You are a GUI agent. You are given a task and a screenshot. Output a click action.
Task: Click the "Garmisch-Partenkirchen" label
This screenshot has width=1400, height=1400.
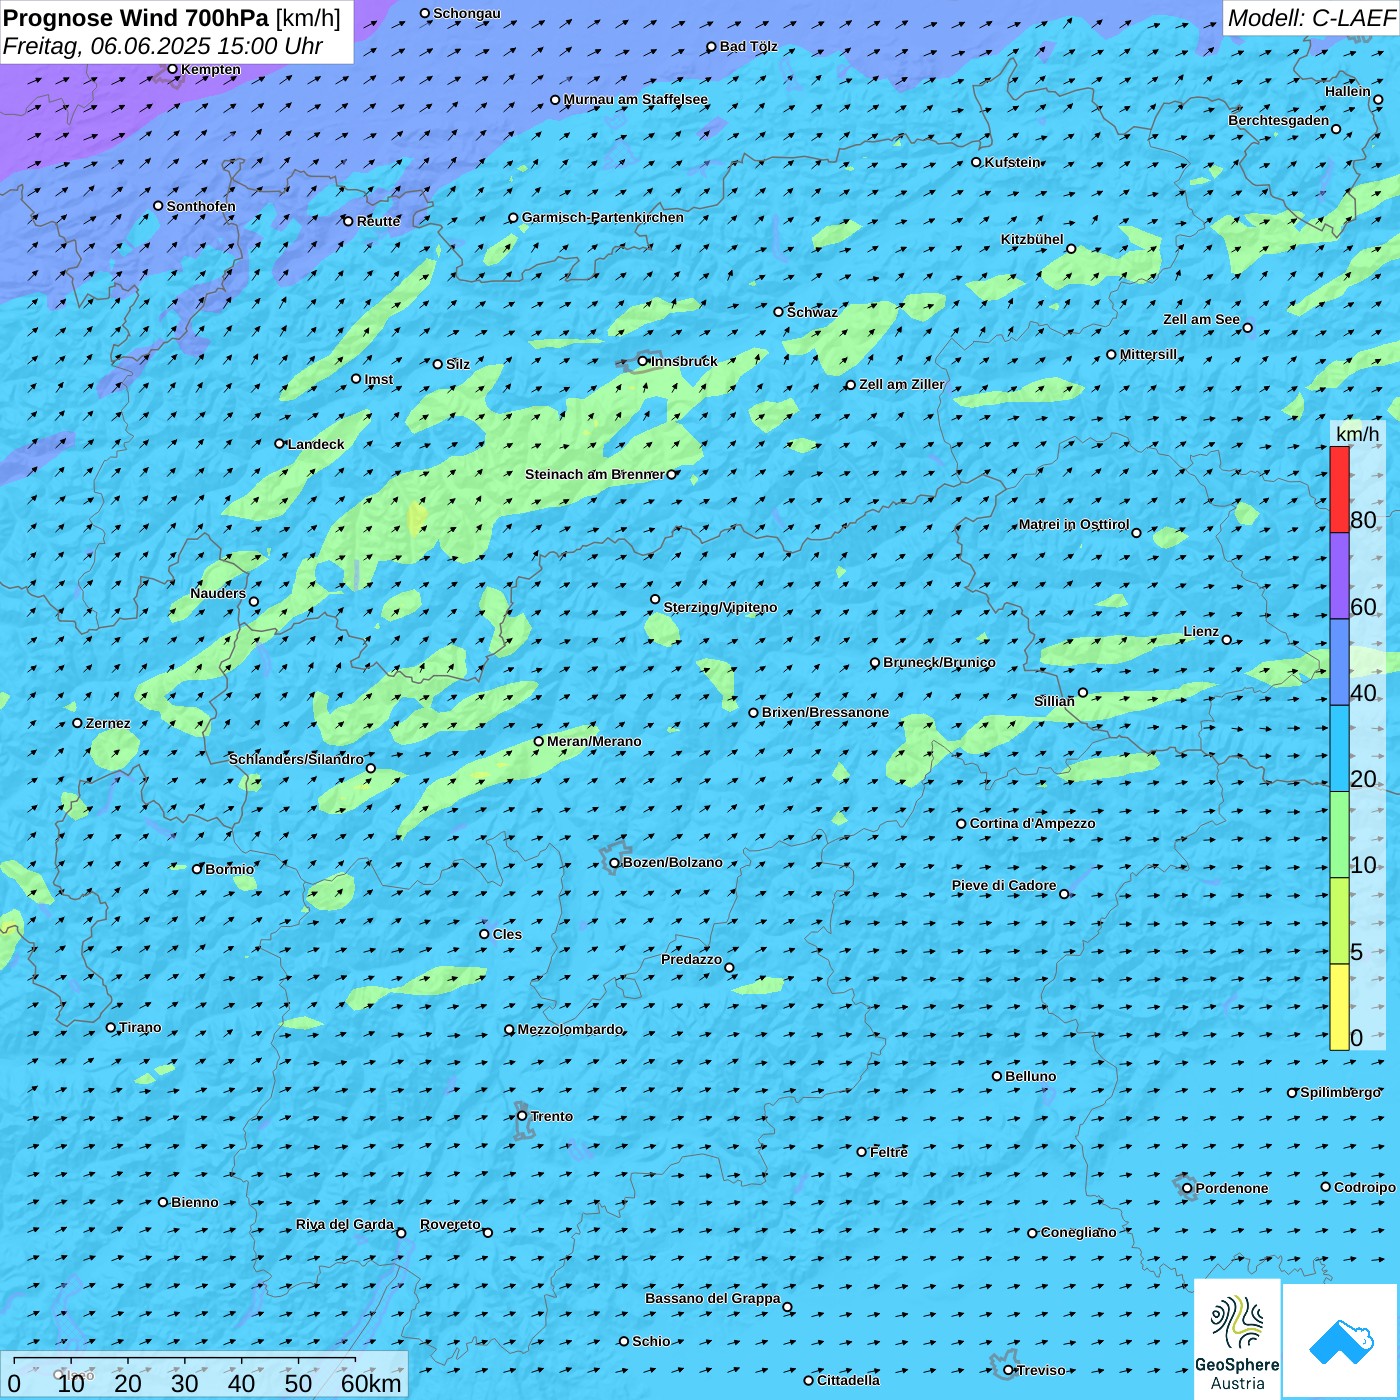tap(603, 217)
